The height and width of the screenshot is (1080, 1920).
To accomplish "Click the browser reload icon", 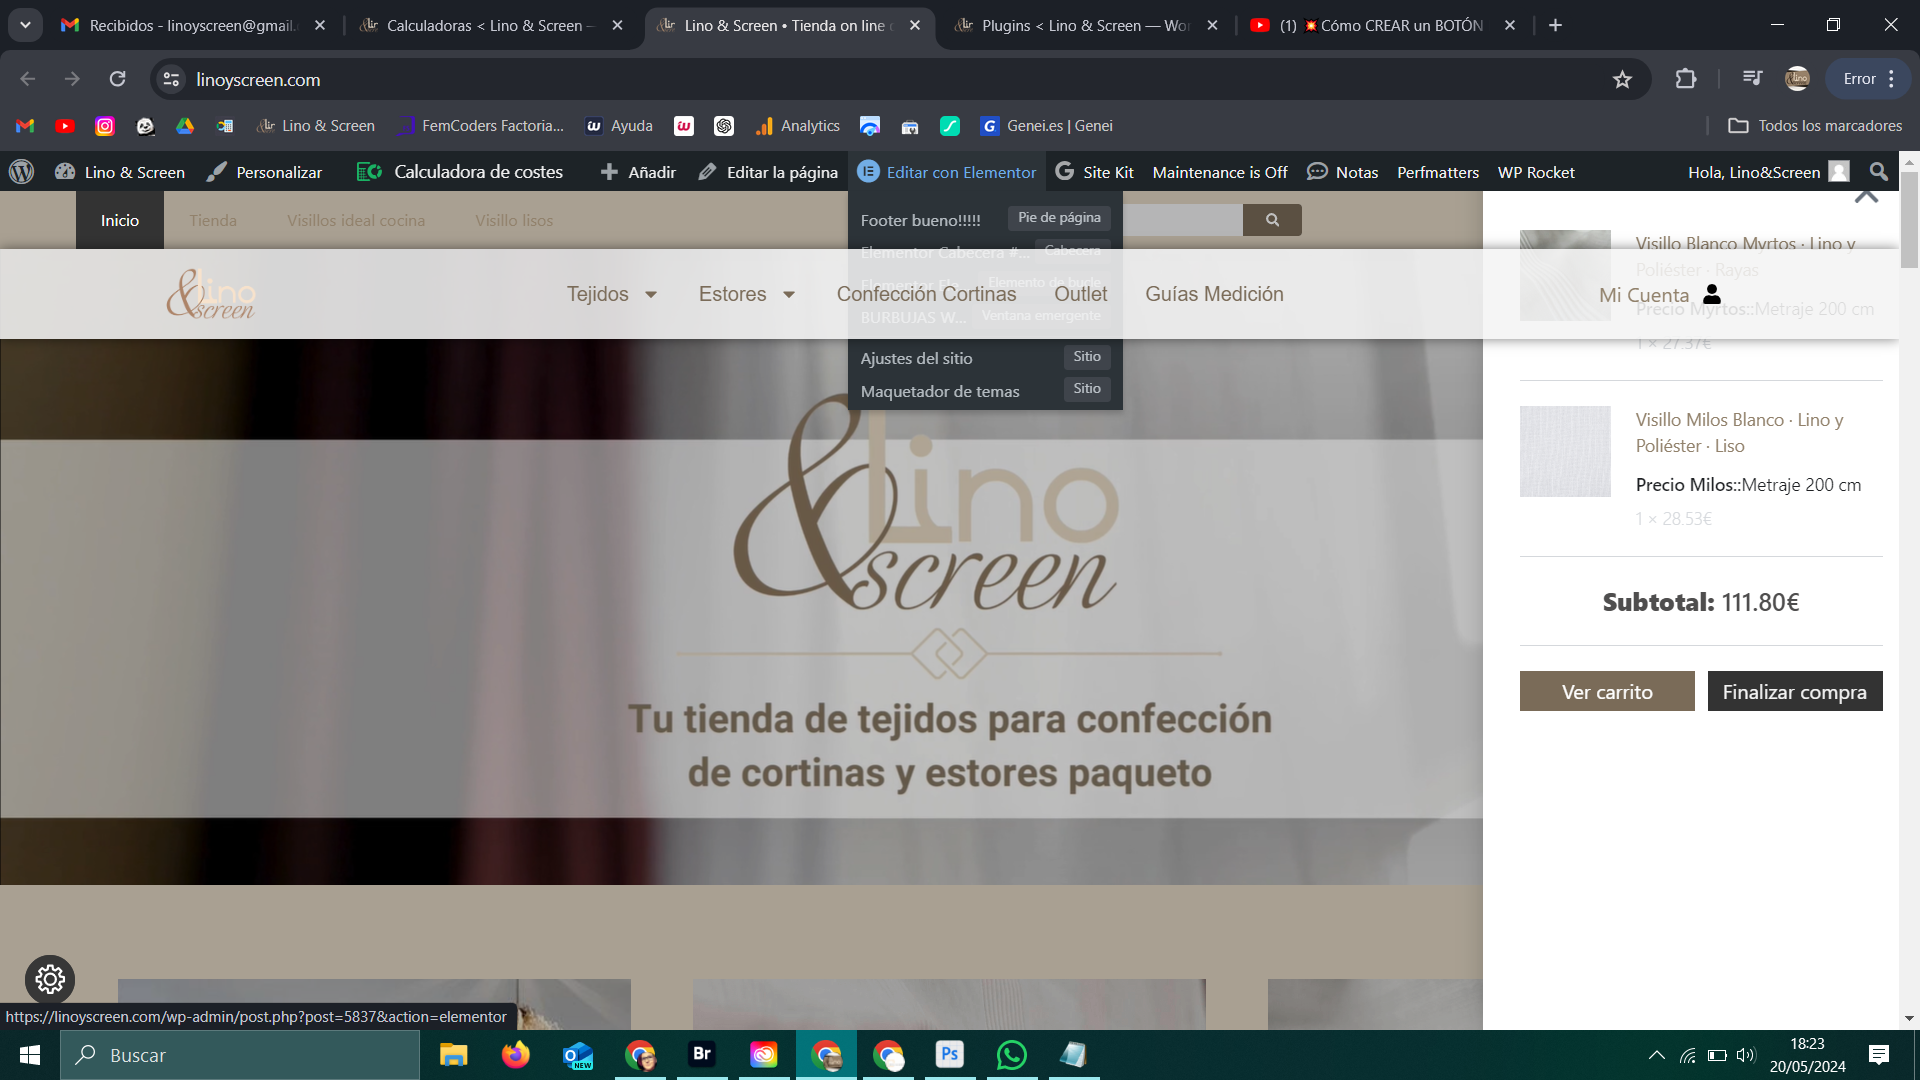I will (x=118, y=79).
